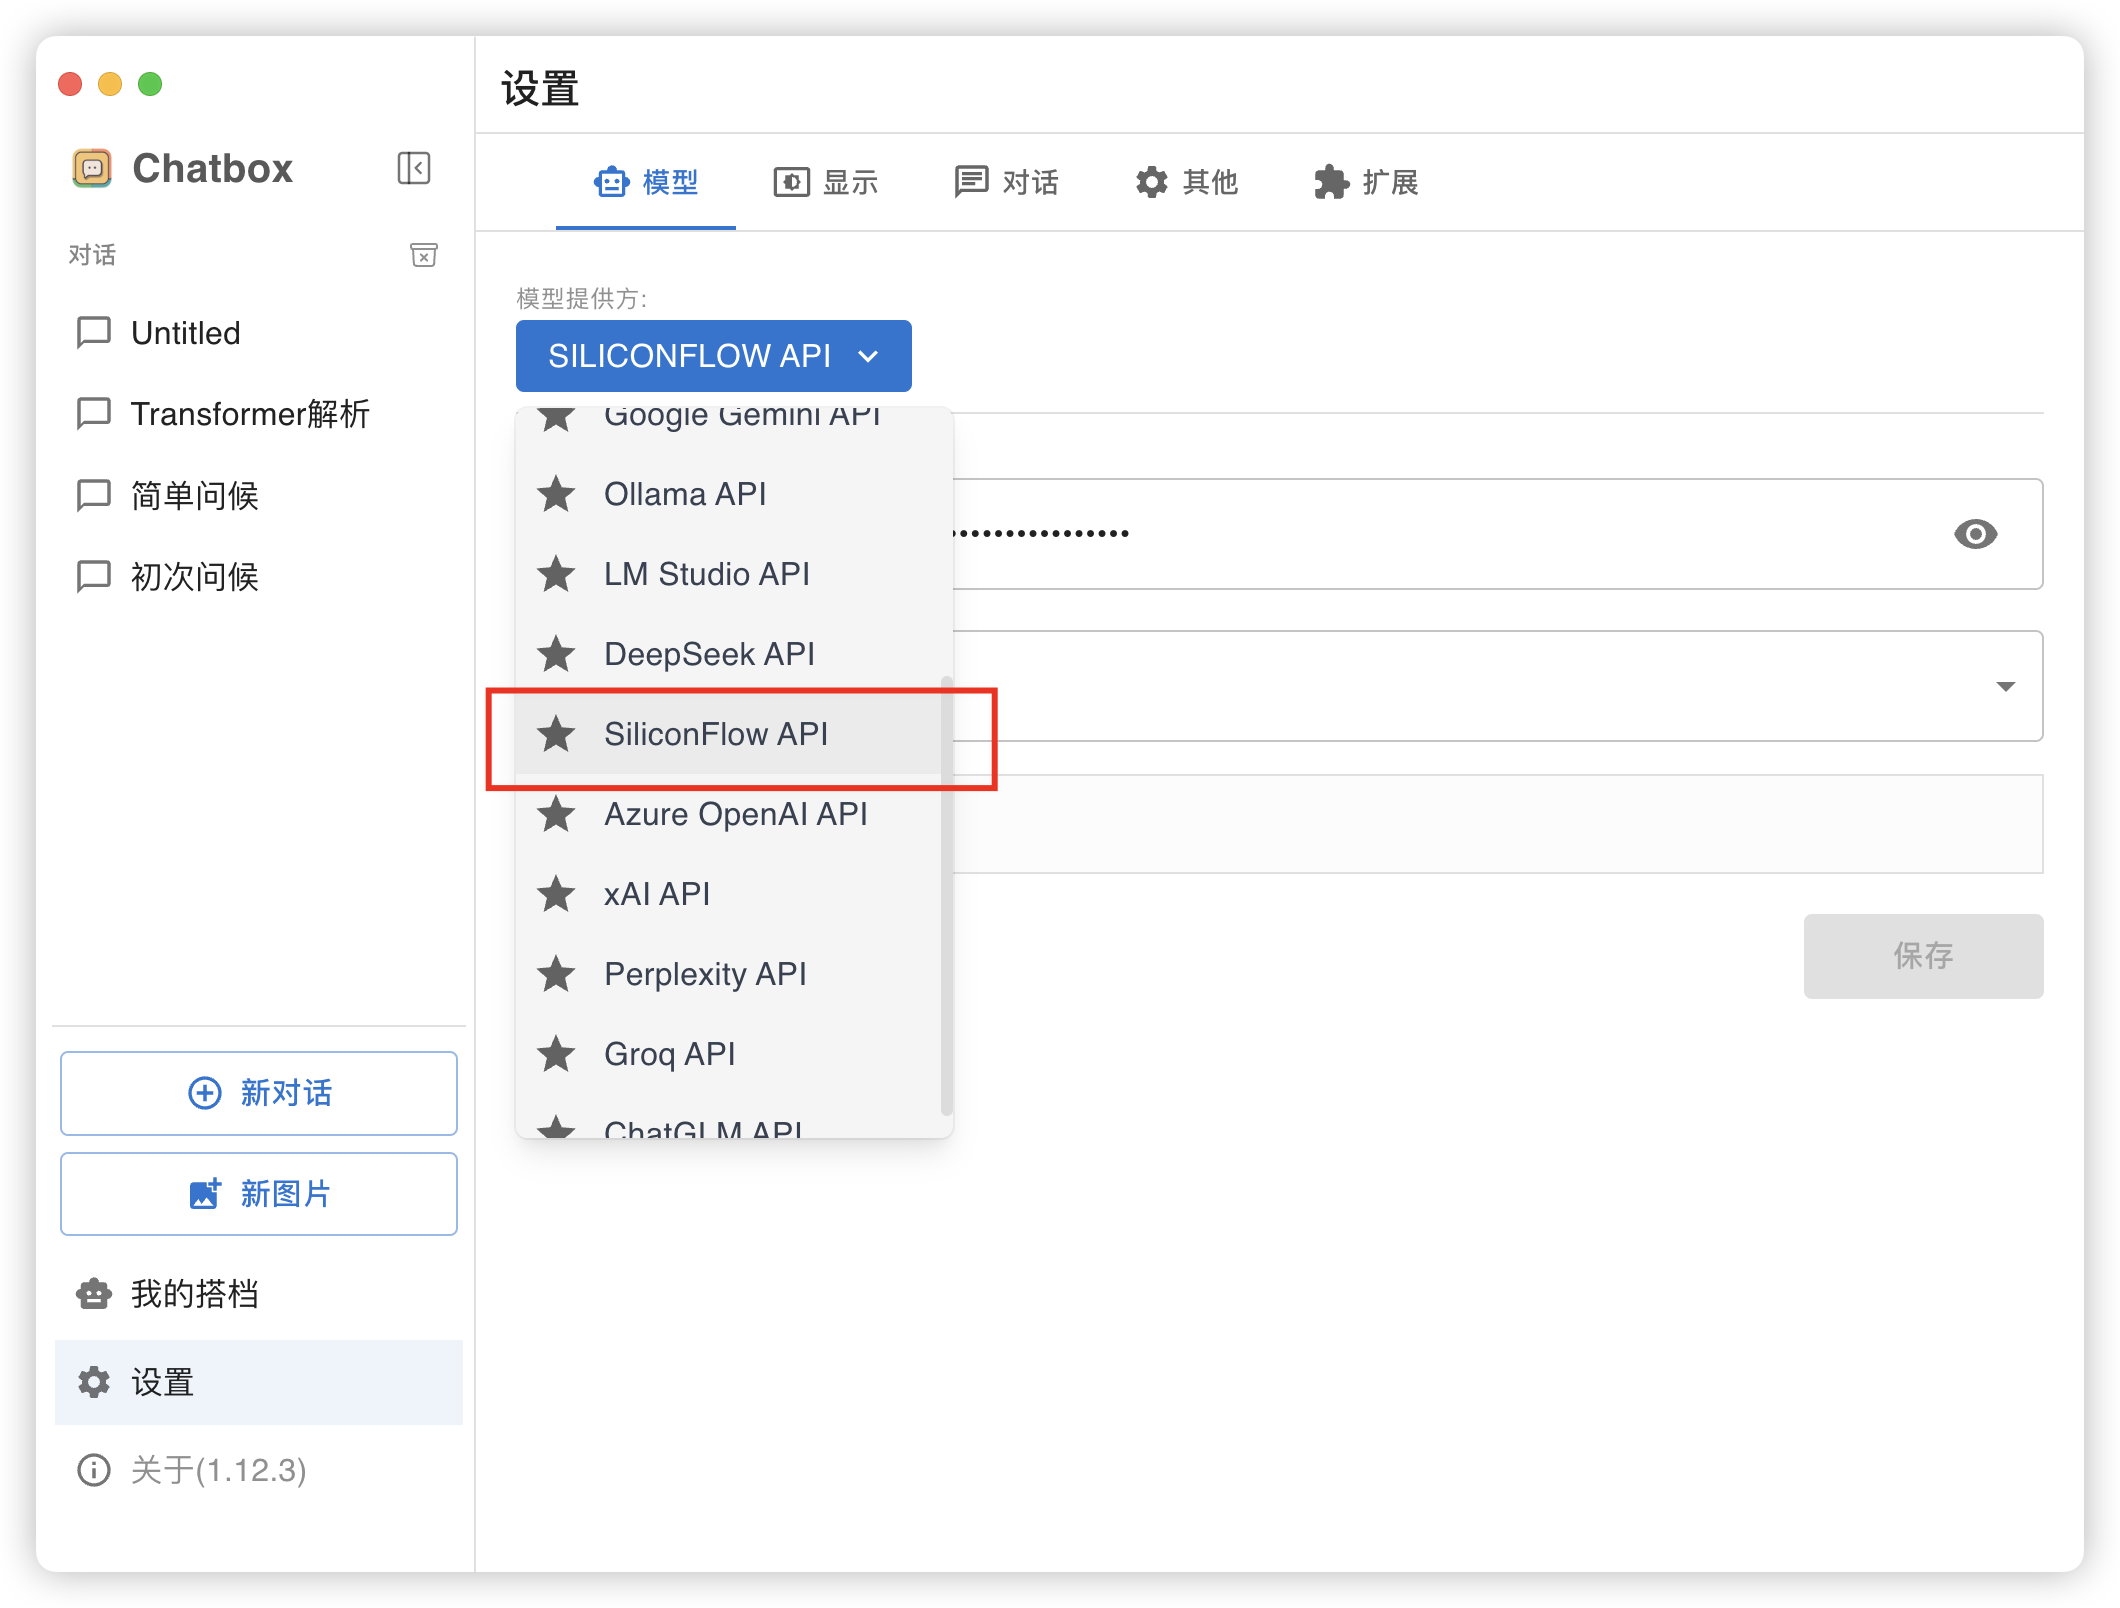Image resolution: width=2120 pixels, height=1608 pixels.
Task: Select Azure OpenAI API from the list
Action: pyautogui.click(x=729, y=814)
